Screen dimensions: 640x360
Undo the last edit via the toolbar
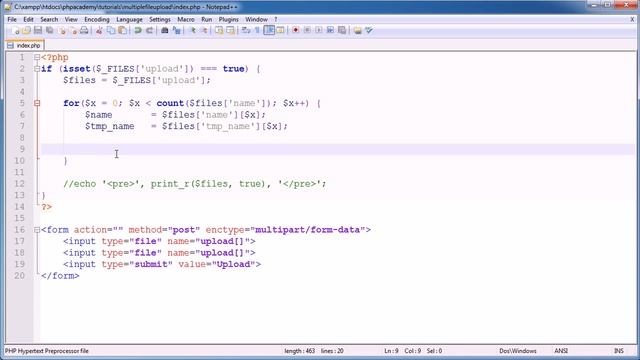[138, 30]
